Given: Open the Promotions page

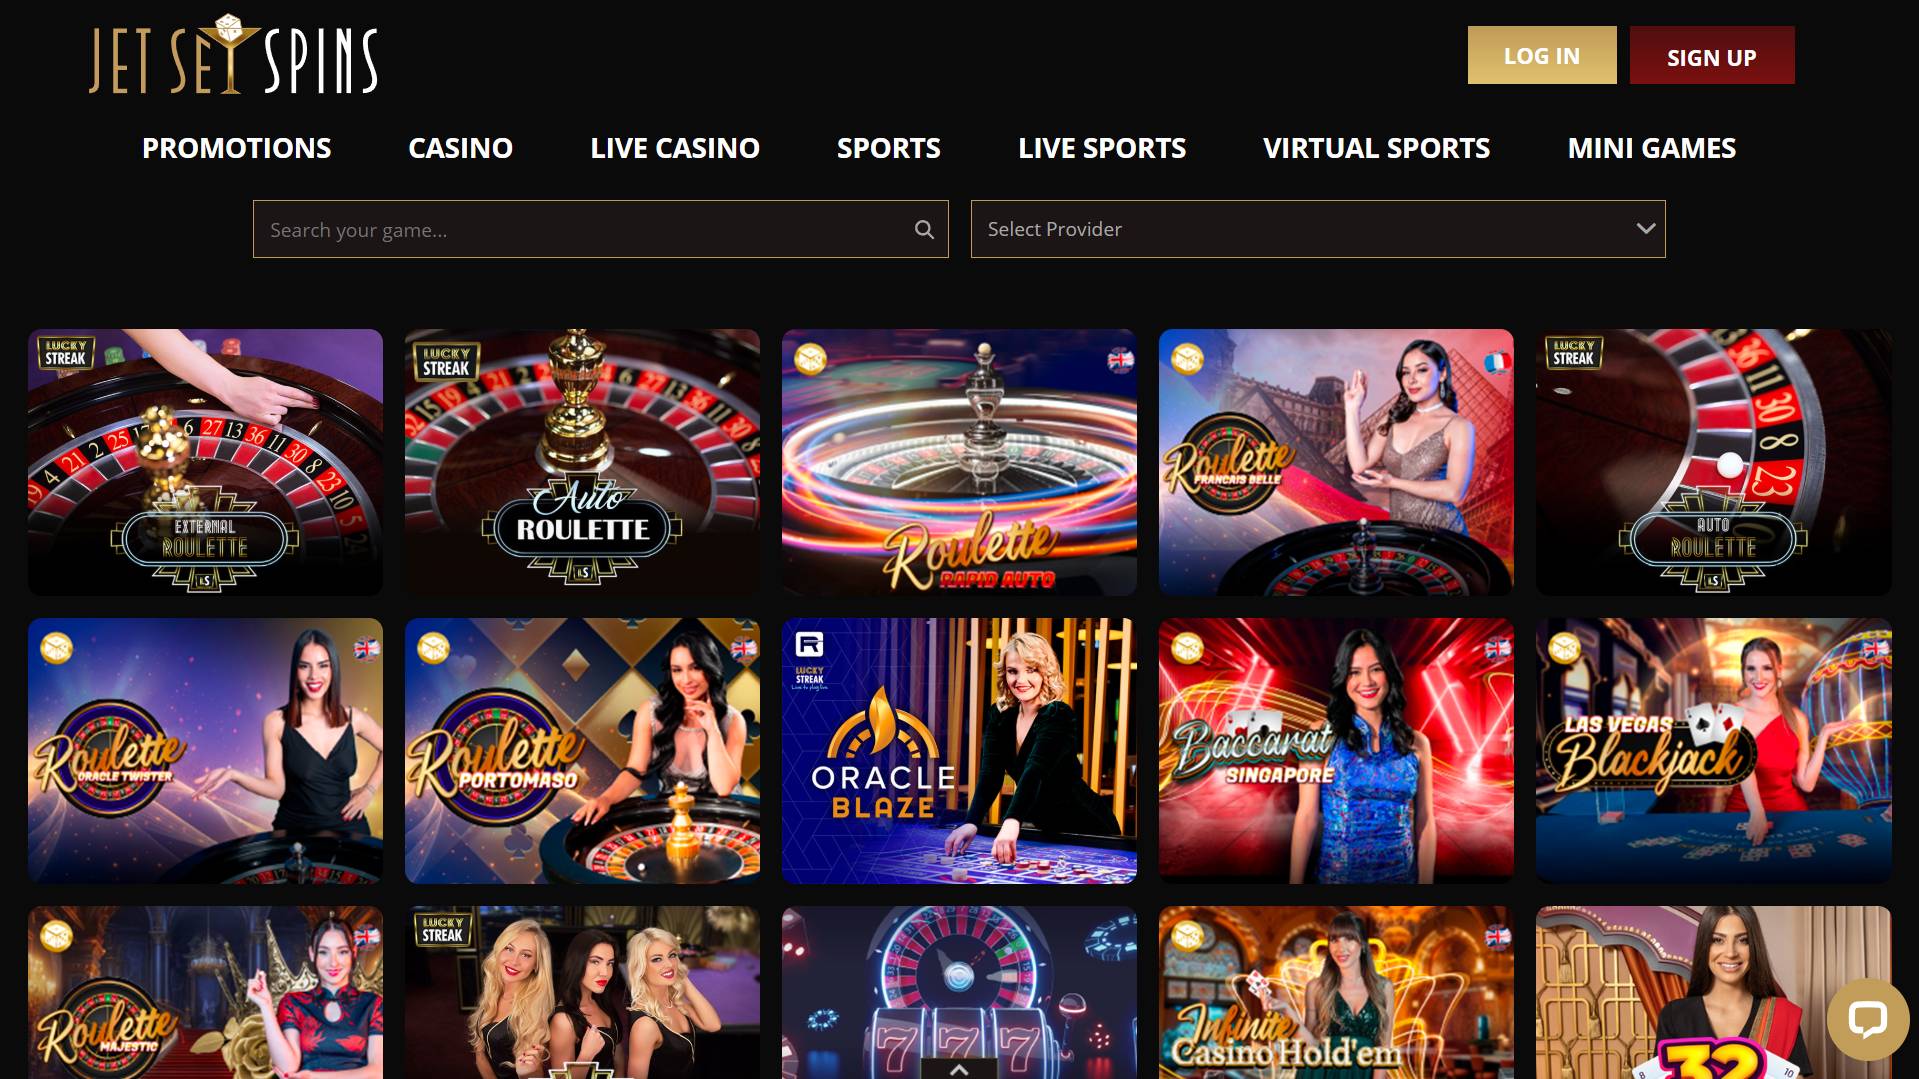Looking at the screenshot, I should (236, 148).
